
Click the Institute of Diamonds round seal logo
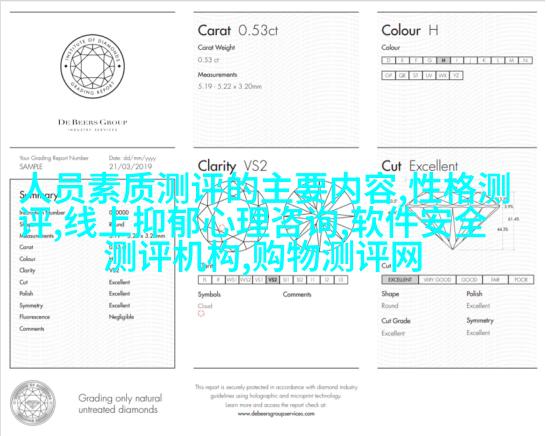tap(93, 66)
